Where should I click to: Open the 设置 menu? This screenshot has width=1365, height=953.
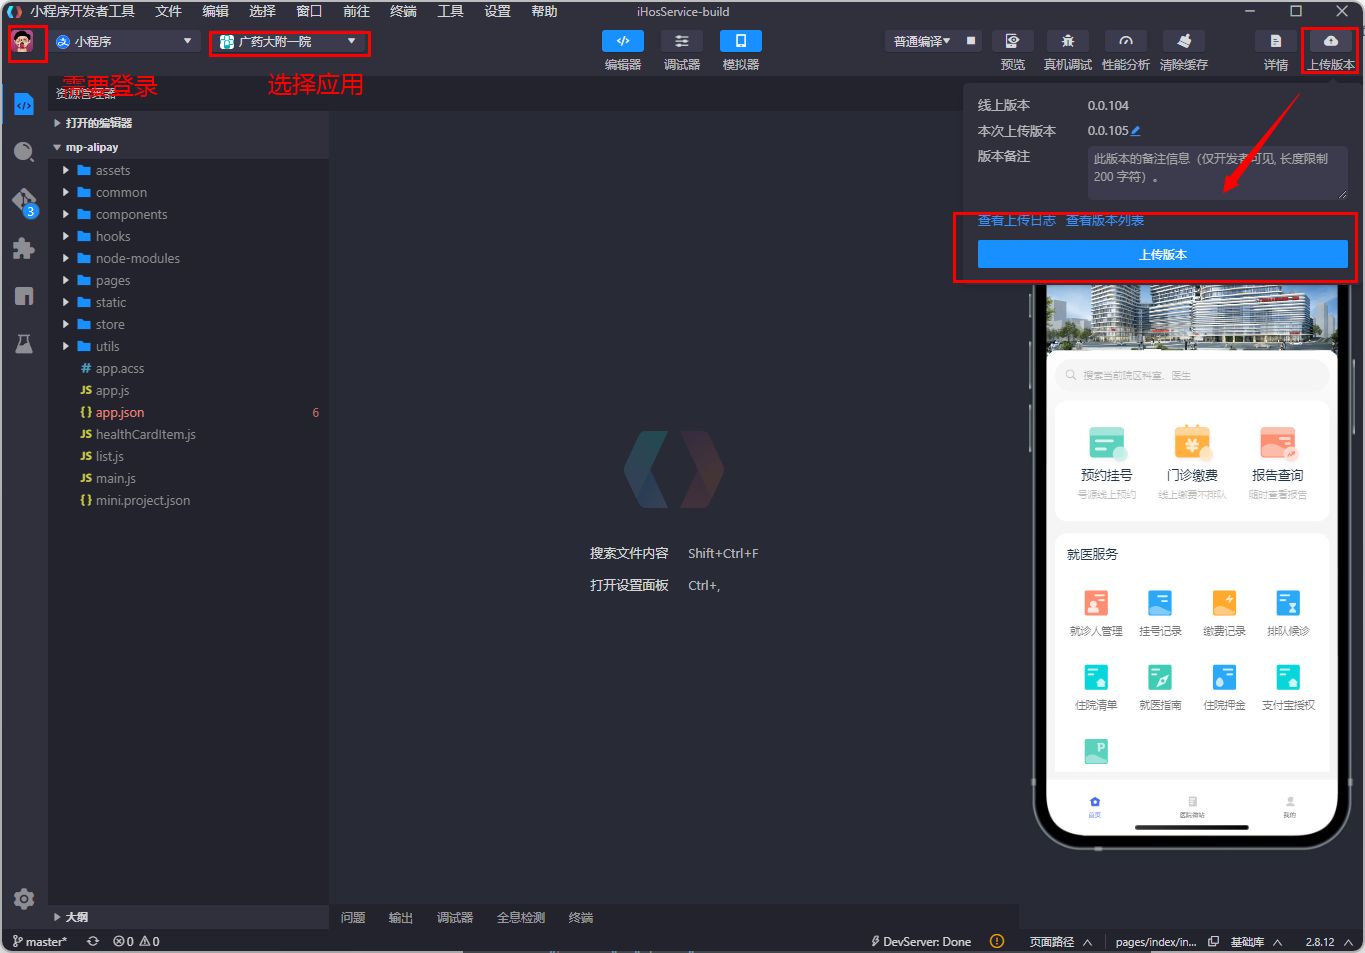click(x=498, y=11)
